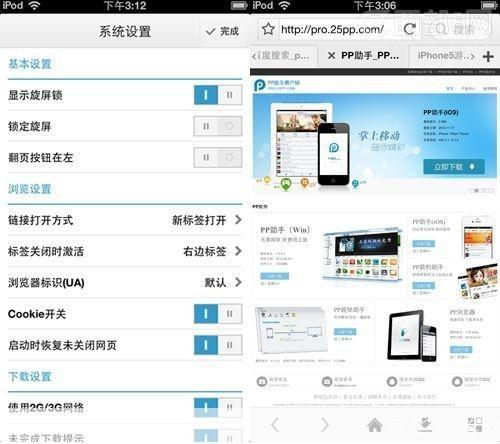Click the white iPhone thumbnail
This screenshot has height=444, width=500.
[477, 237]
